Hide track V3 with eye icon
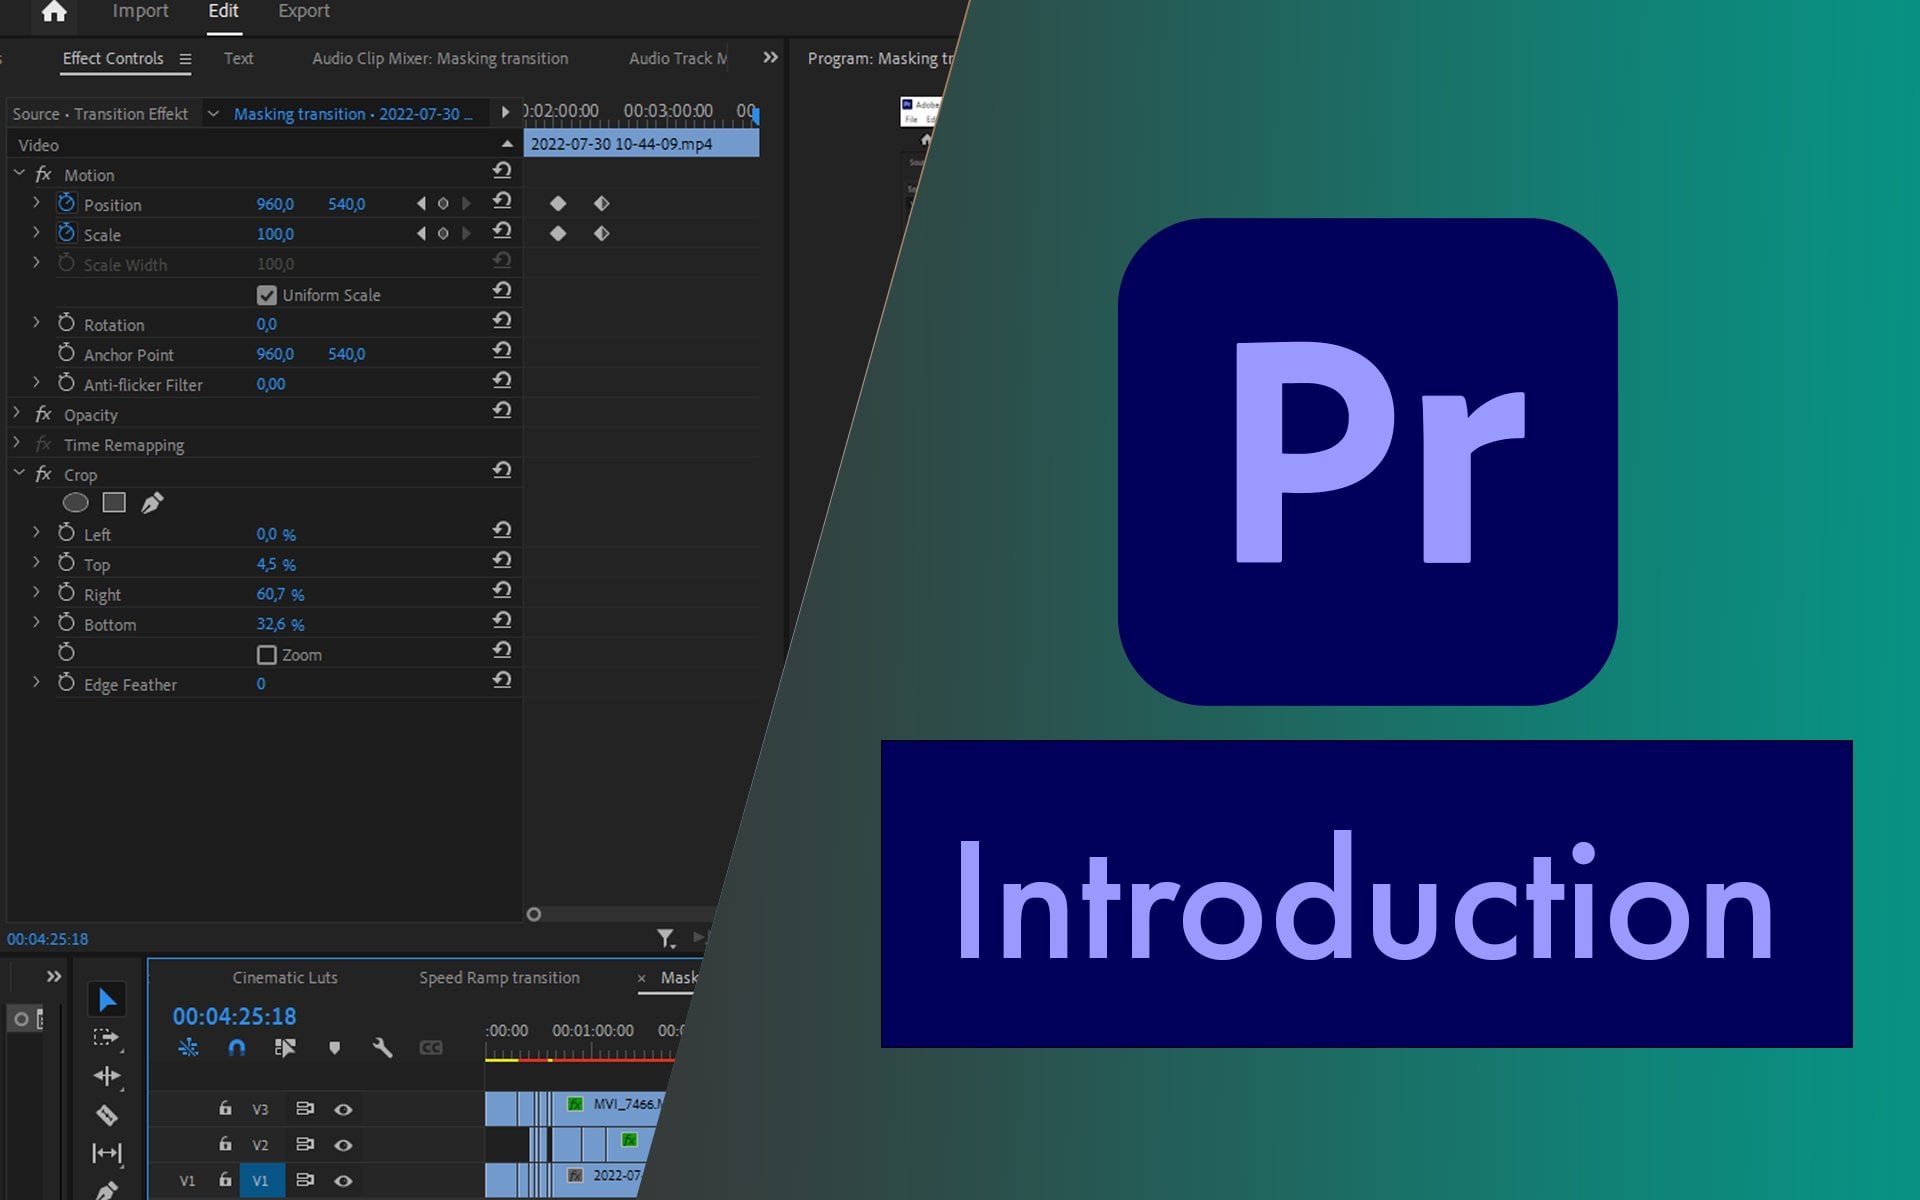This screenshot has height=1200, width=1920. tap(343, 1109)
